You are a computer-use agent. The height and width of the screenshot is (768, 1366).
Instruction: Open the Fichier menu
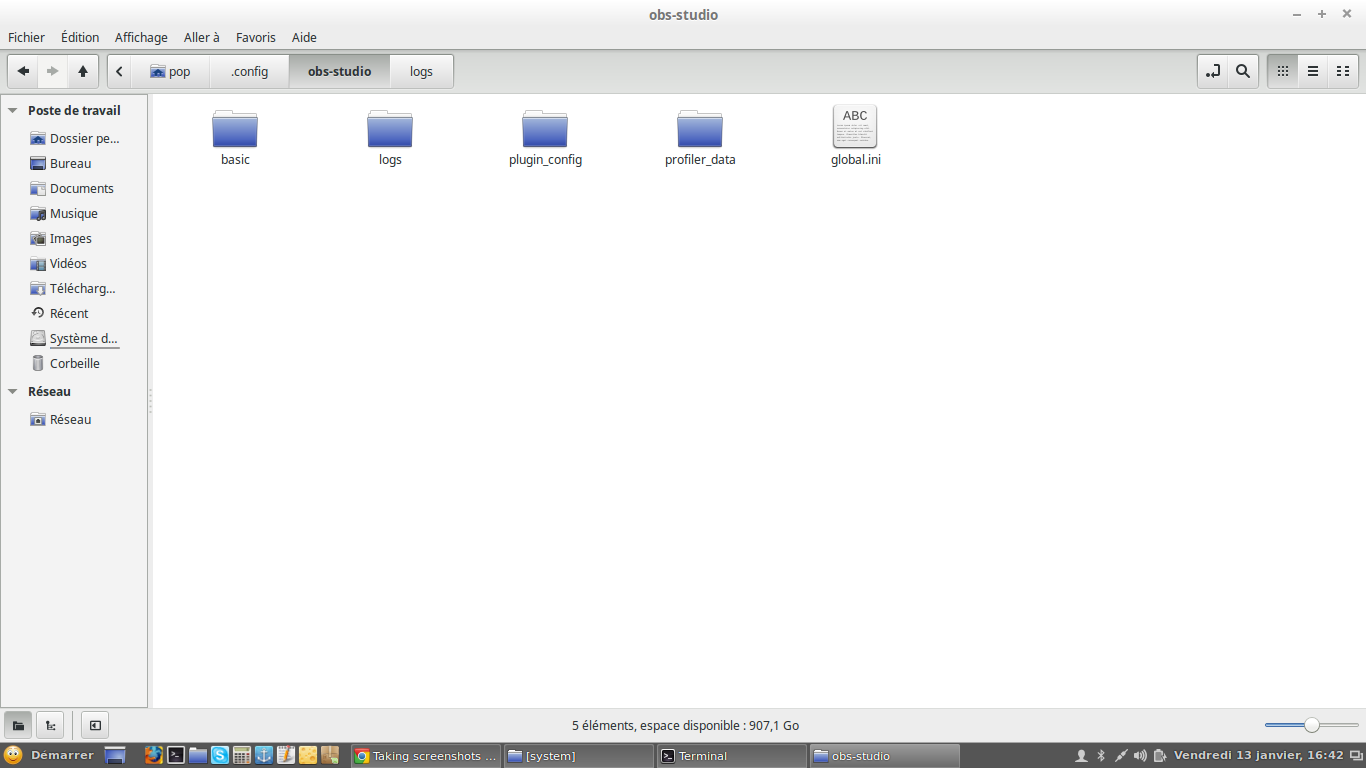point(27,37)
